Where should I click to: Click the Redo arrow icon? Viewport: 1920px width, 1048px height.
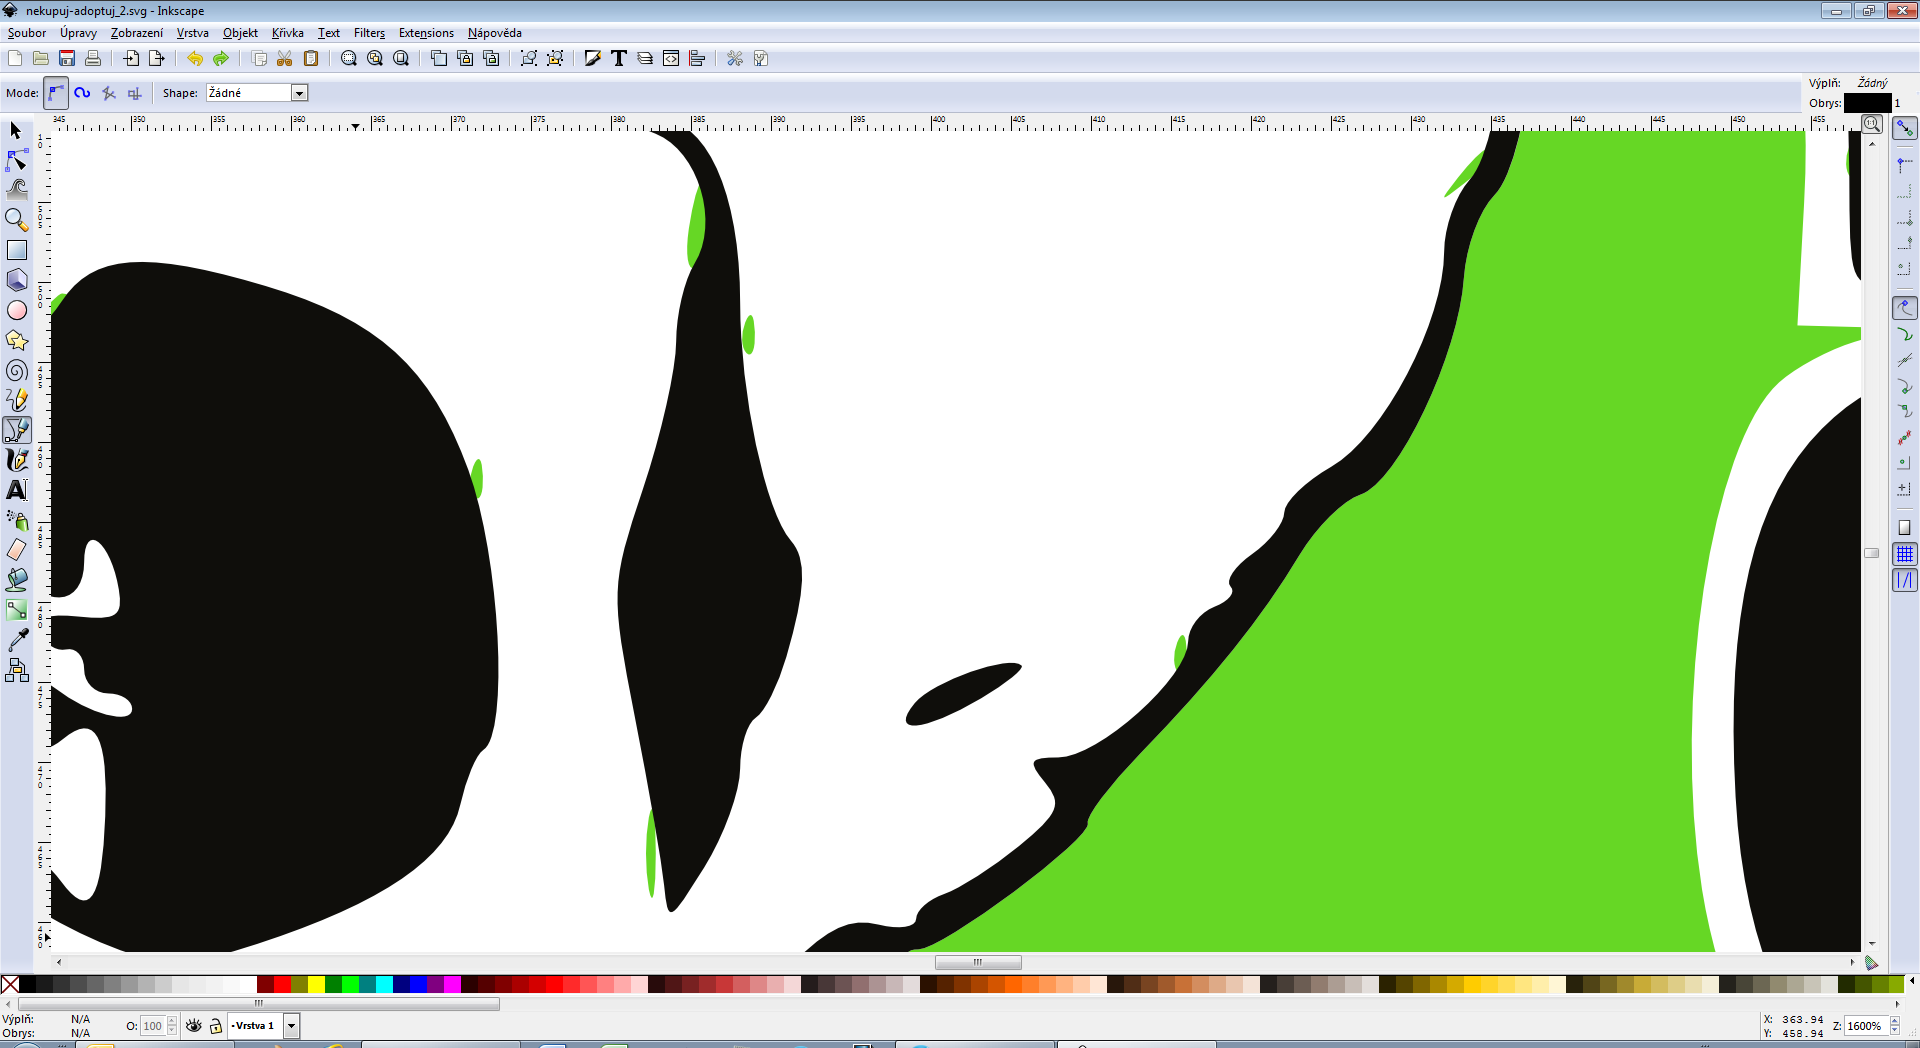(x=221, y=58)
